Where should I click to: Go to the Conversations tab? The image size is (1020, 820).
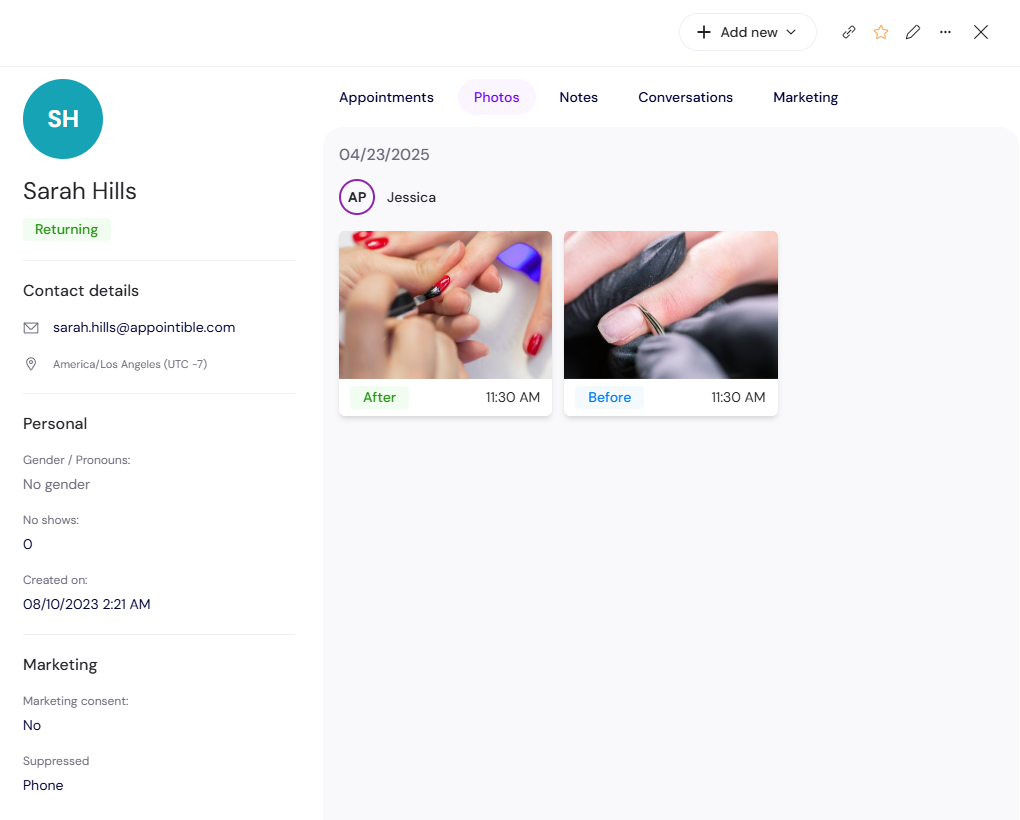tap(685, 97)
